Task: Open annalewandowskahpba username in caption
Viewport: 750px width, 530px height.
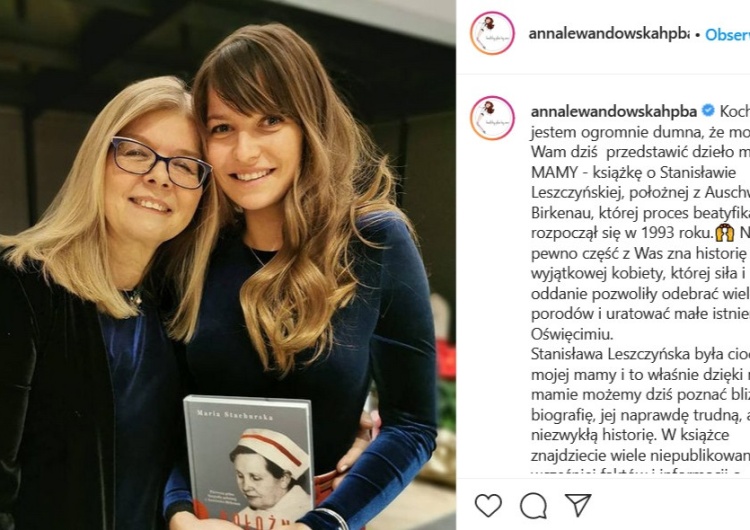Action: click(x=614, y=111)
